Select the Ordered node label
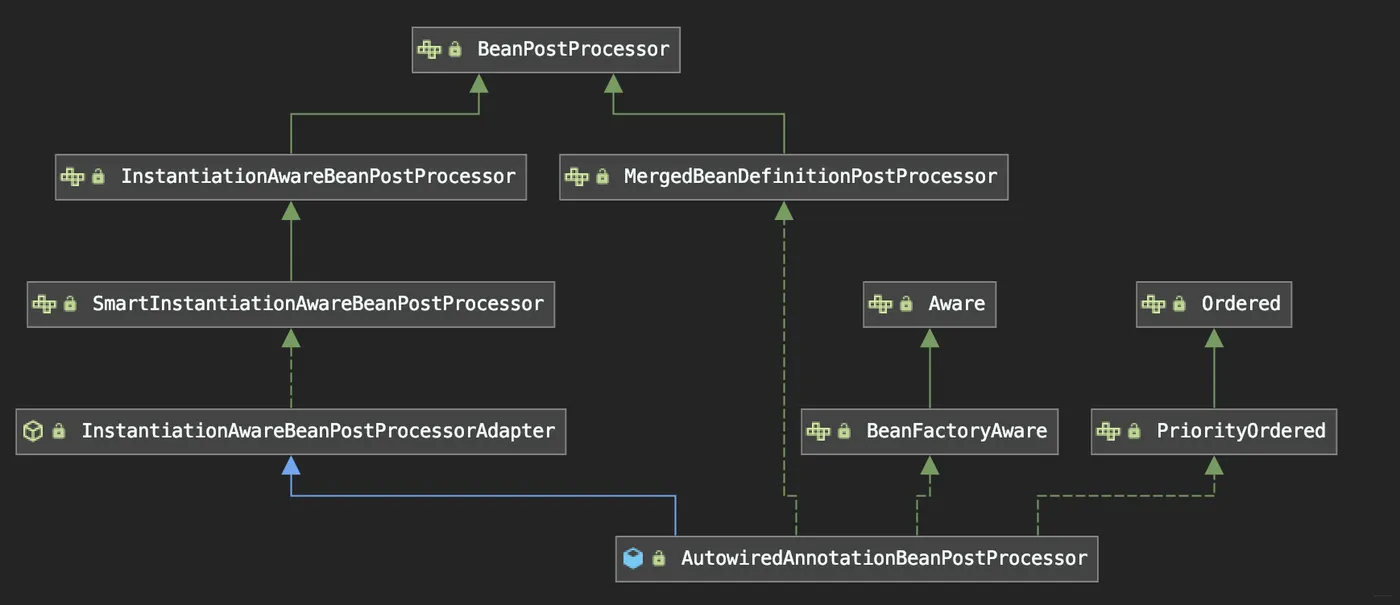Viewport: 1400px width, 605px height. coord(1240,304)
